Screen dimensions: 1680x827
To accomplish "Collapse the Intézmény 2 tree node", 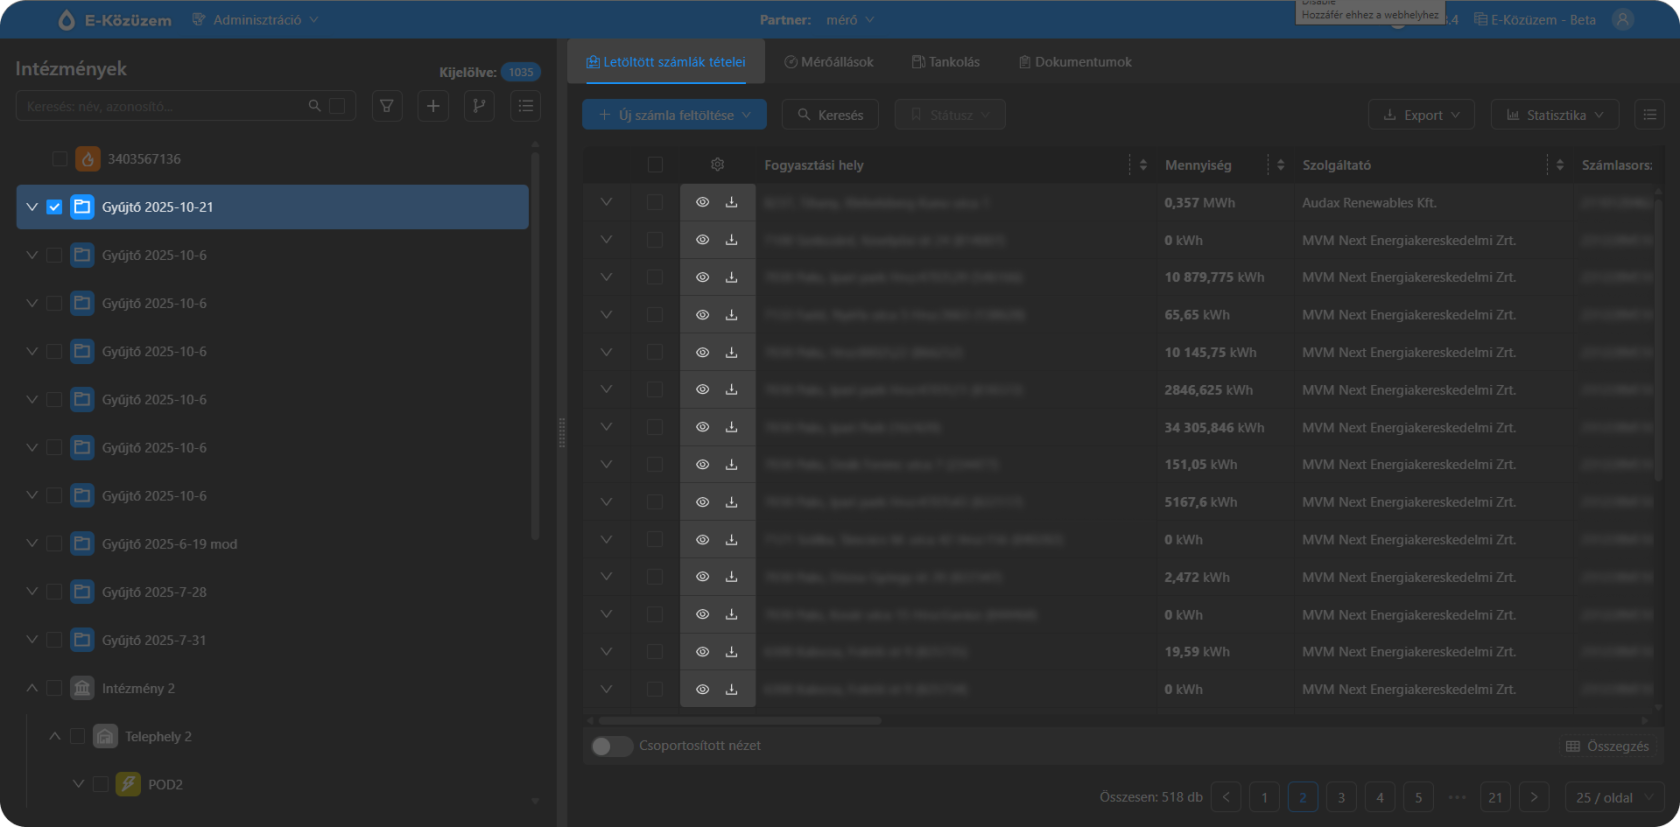I will 32,688.
